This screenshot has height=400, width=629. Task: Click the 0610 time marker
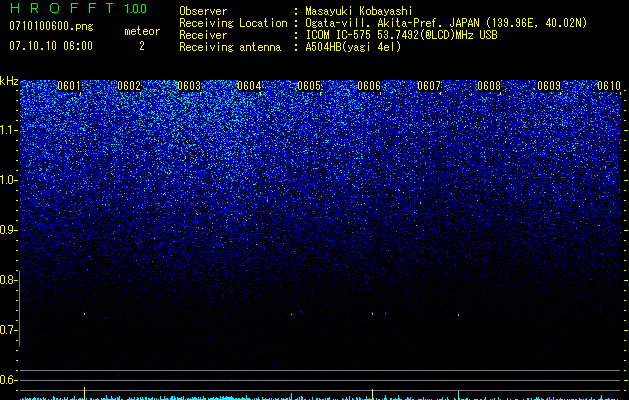(x=609, y=86)
